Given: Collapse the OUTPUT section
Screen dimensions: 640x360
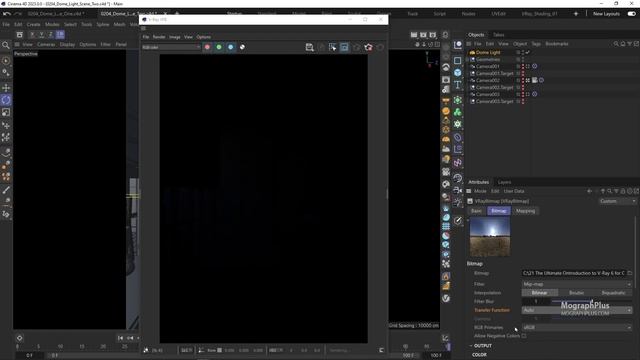Looking at the screenshot, I should tap(471, 346).
